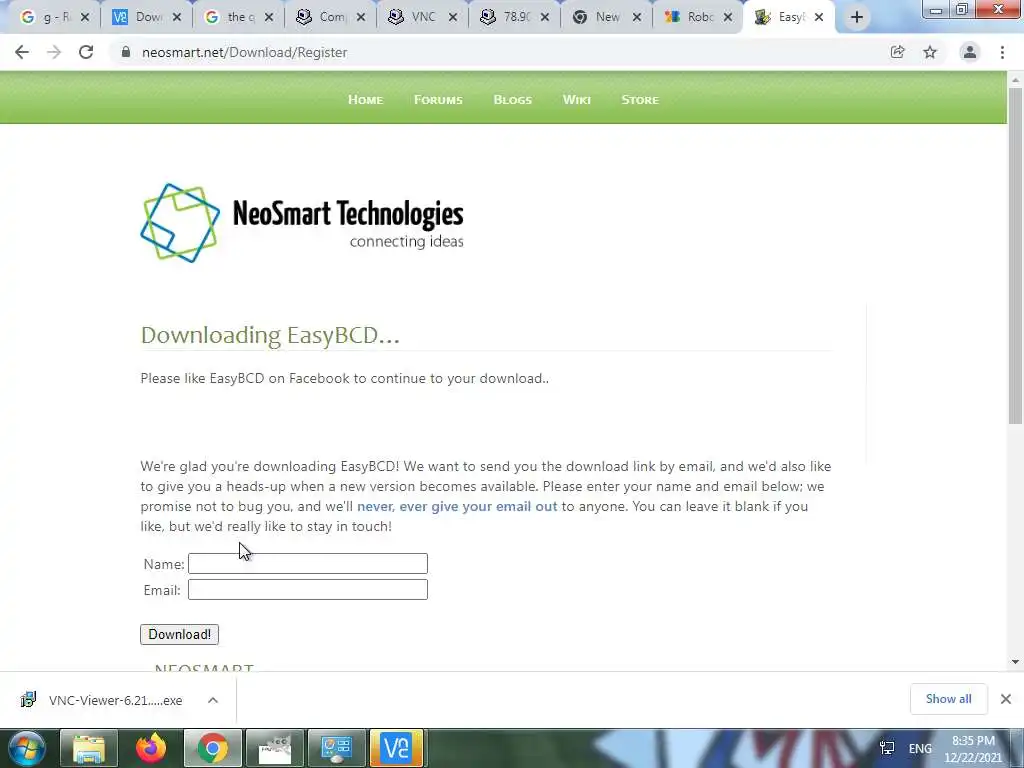Click Show all downloads
Screen dimensions: 1024x768
(949, 699)
